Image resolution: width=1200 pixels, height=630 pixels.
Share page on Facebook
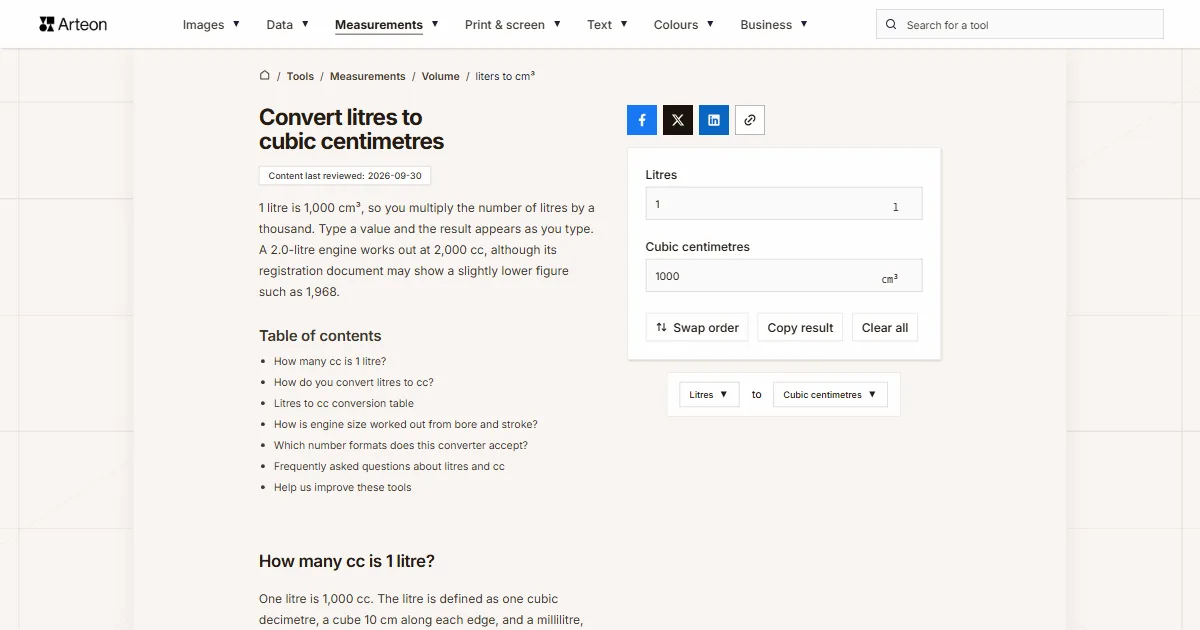pos(642,120)
